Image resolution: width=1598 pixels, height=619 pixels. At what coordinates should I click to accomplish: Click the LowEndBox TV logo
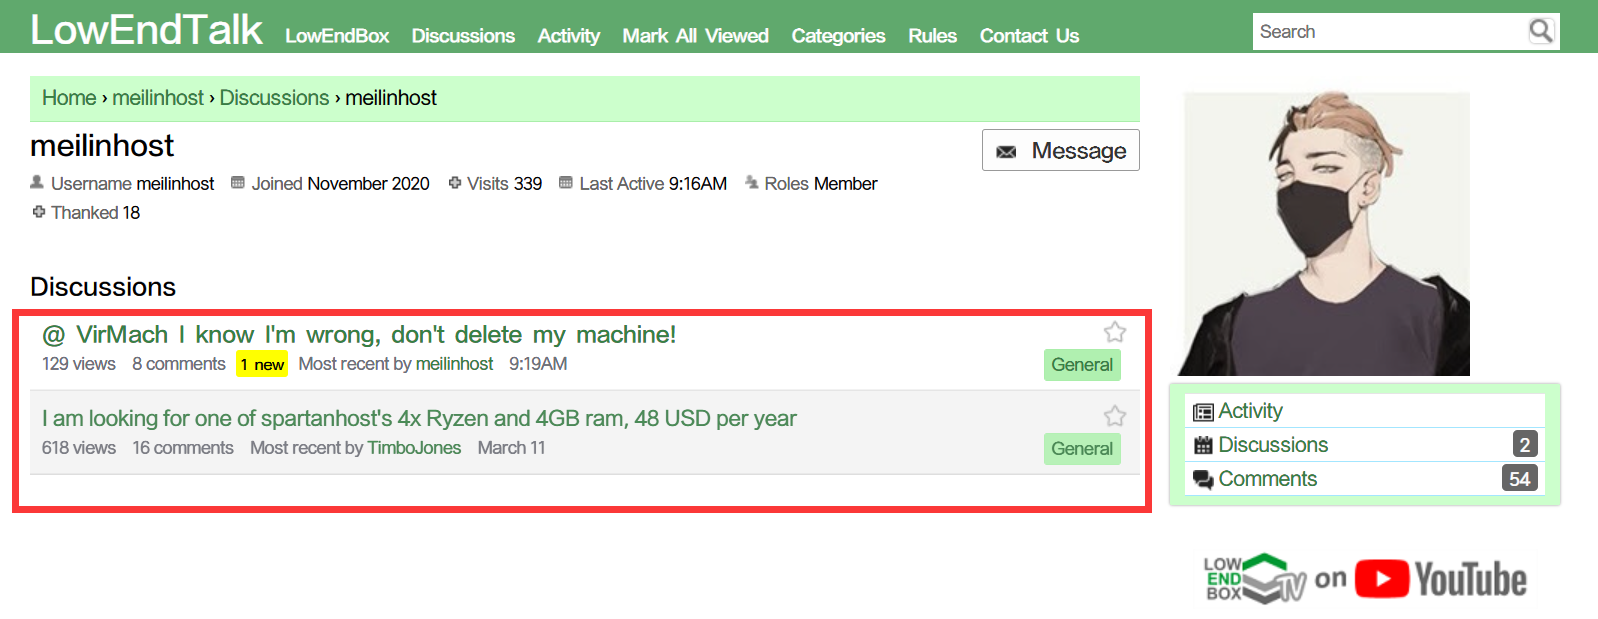(1255, 579)
